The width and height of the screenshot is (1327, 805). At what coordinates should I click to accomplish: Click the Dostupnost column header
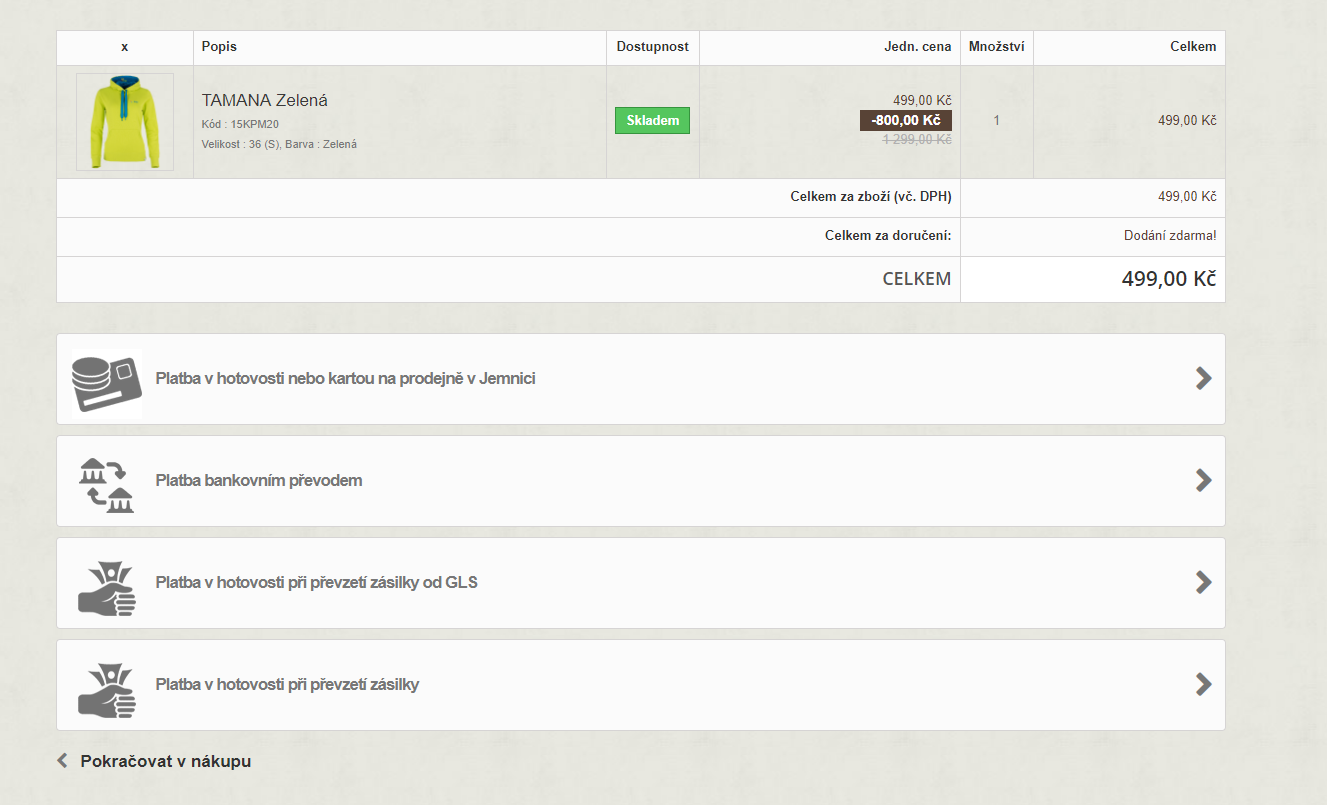(x=652, y=47)
